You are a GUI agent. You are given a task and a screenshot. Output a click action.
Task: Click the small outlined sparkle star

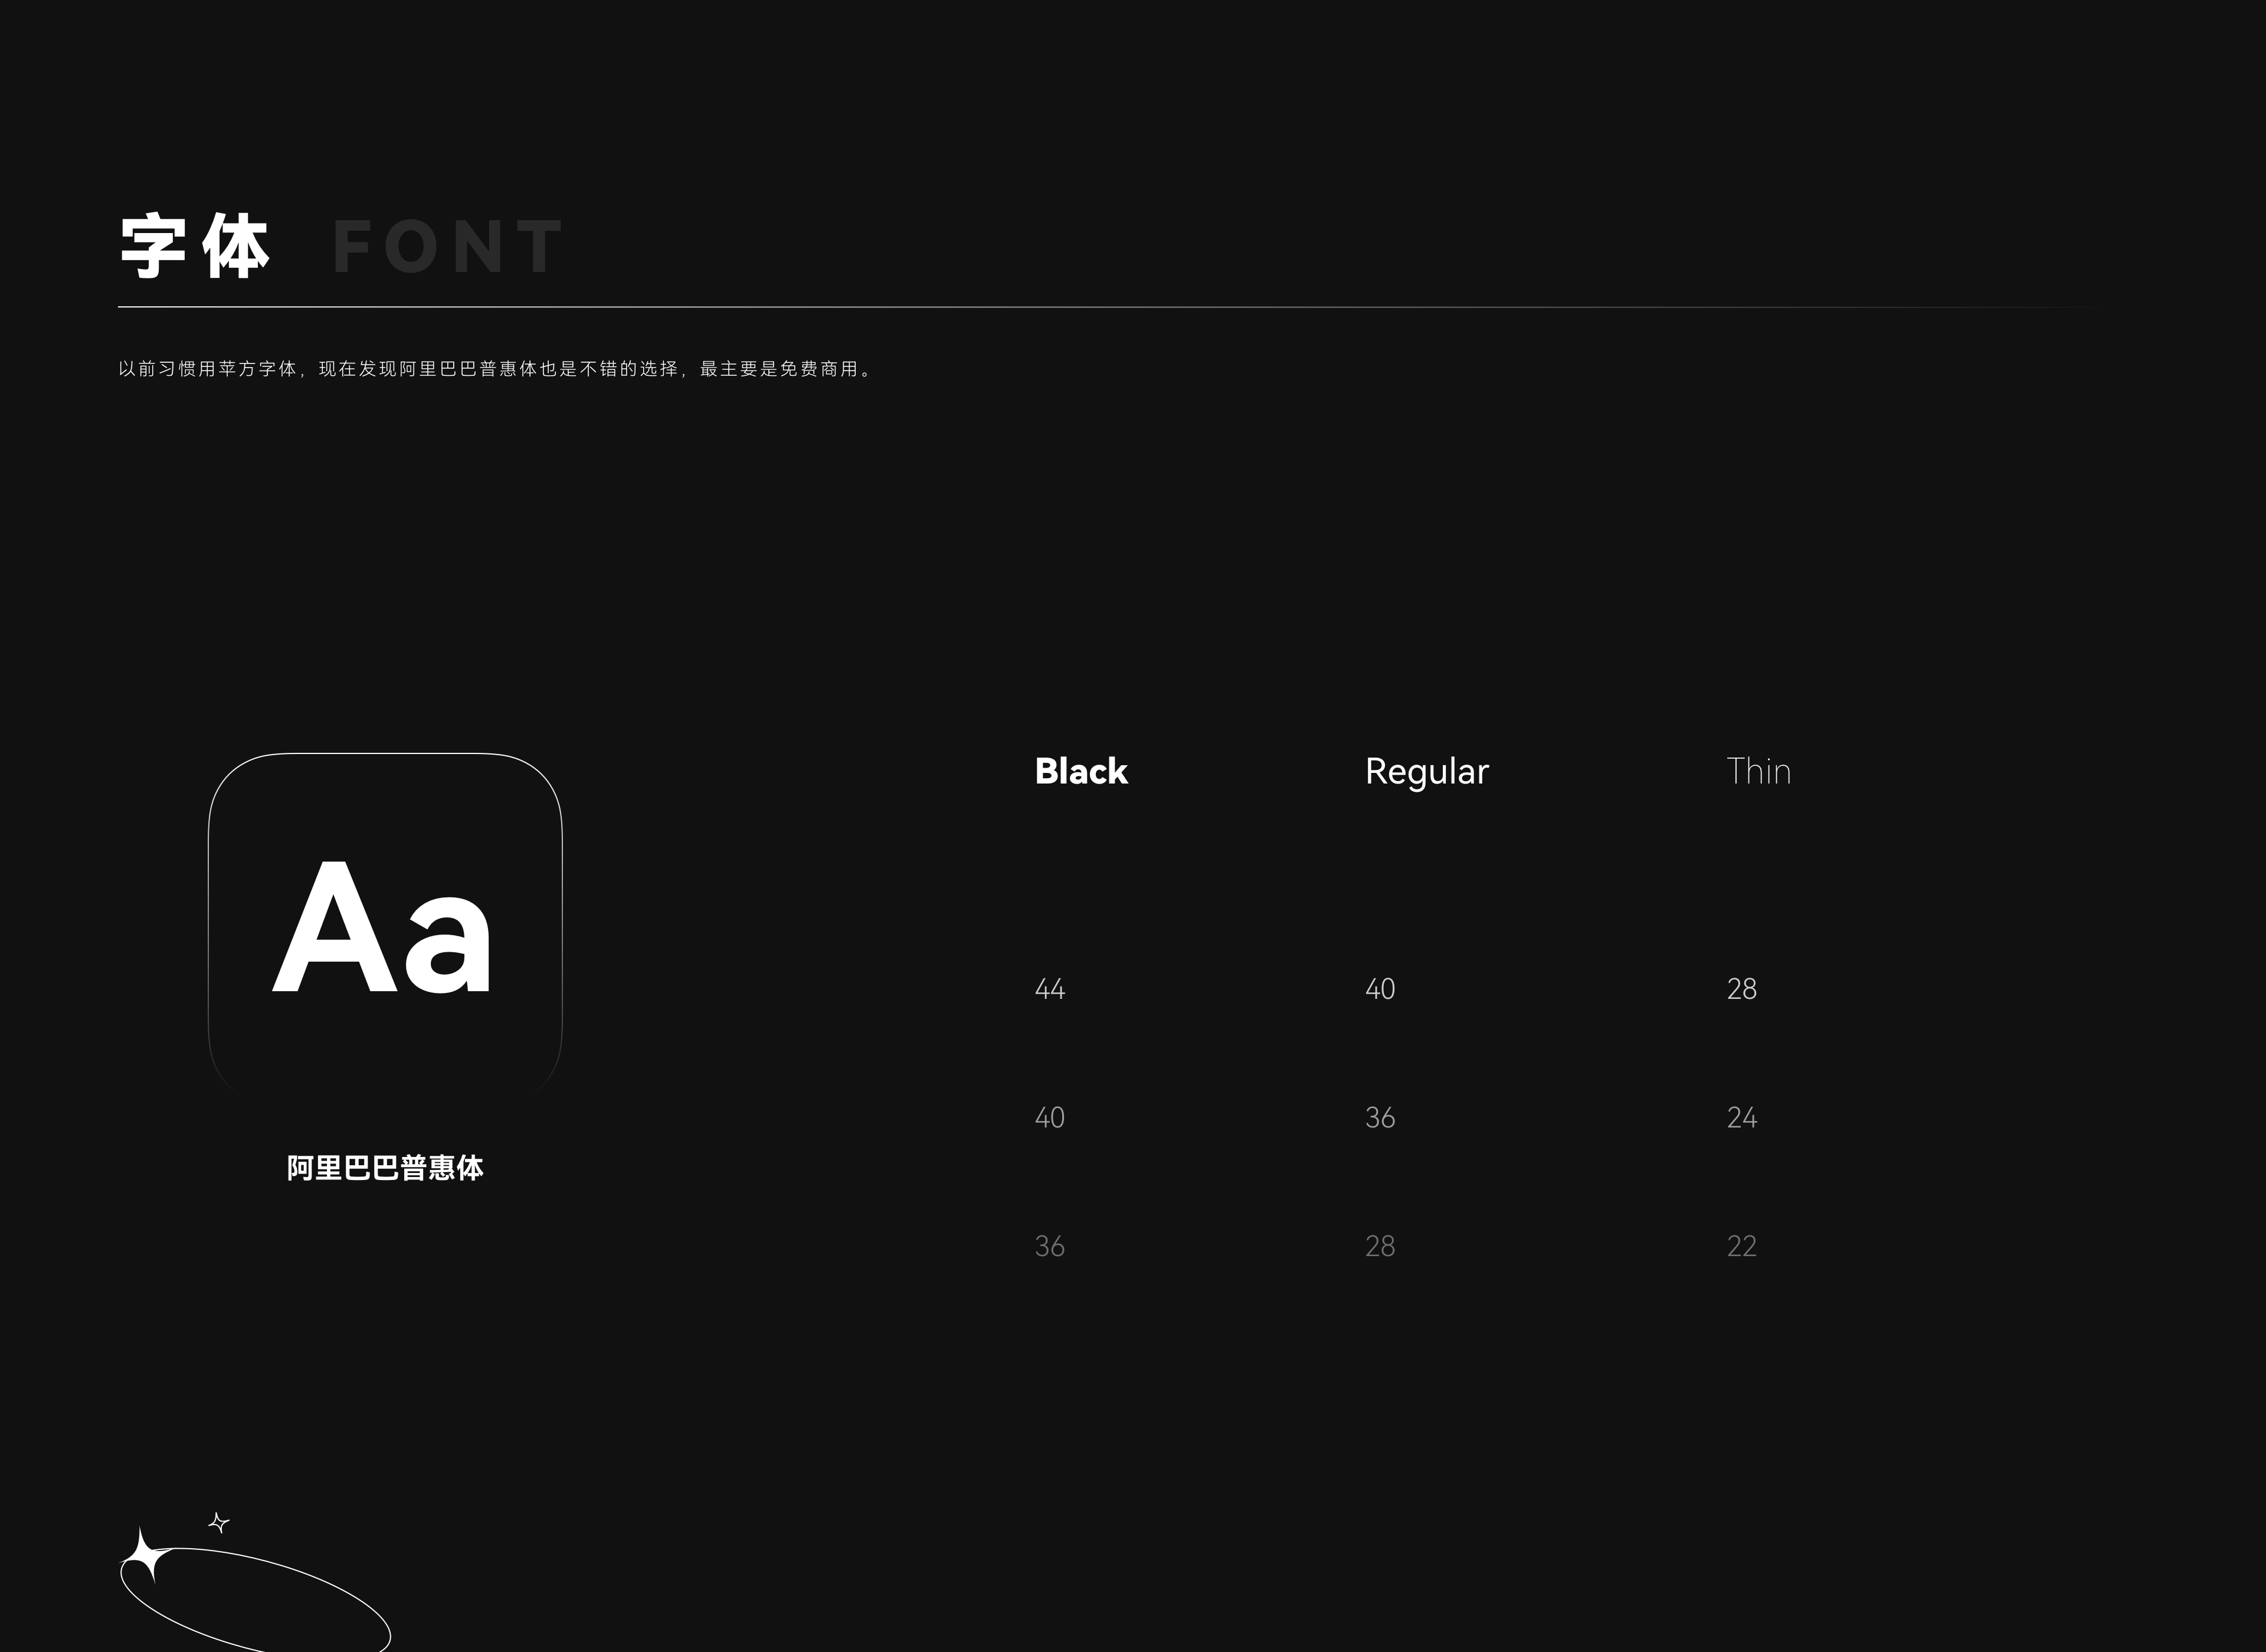click(219, 1523)
